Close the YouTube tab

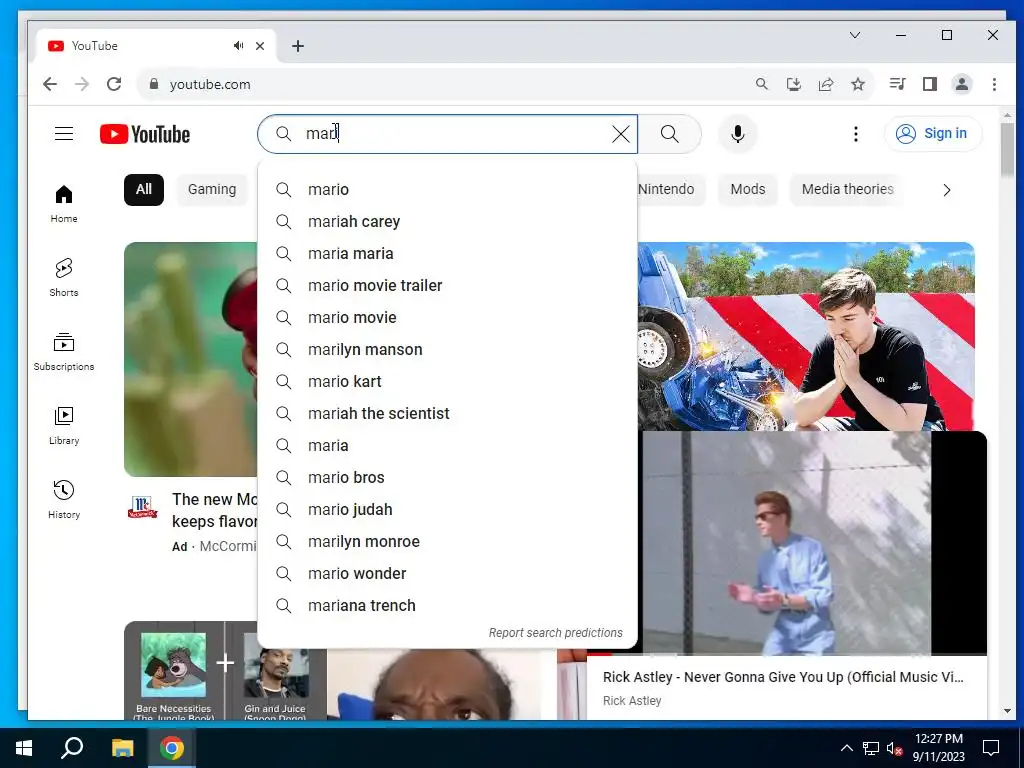pyautogui.click(x=260, y=46)
